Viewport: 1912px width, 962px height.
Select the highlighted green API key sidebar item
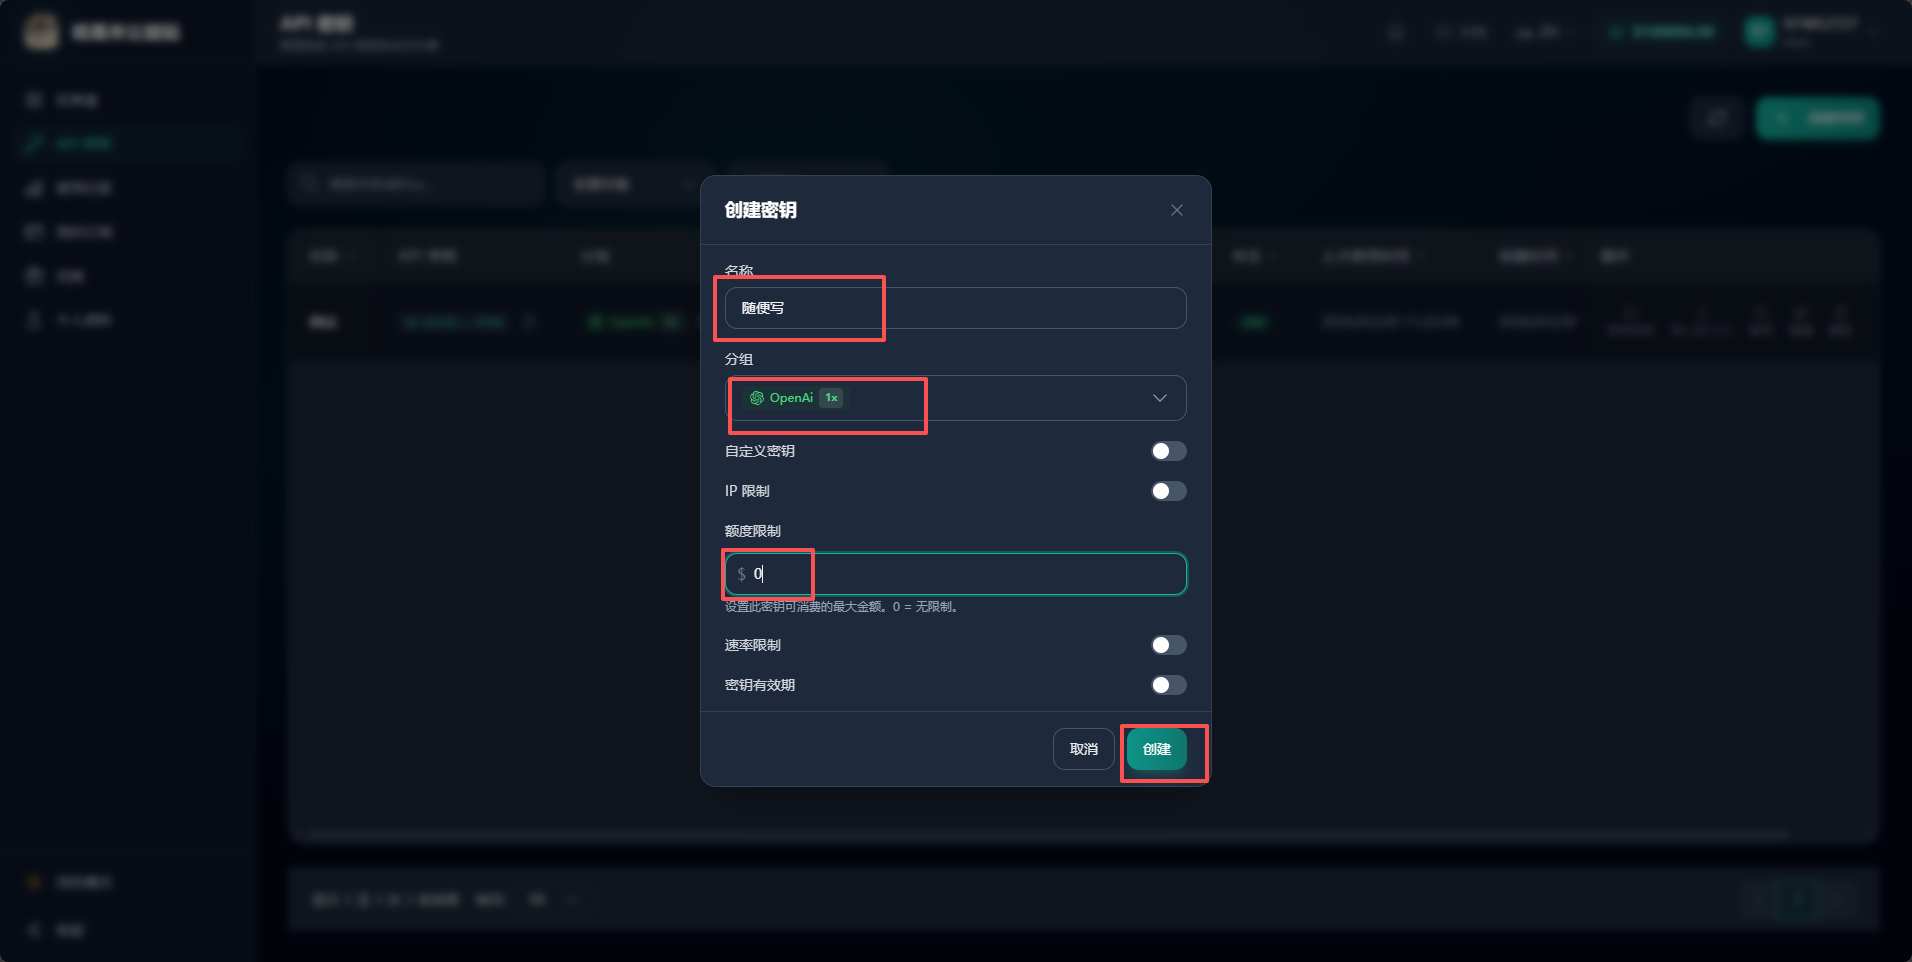pos(130,144)
